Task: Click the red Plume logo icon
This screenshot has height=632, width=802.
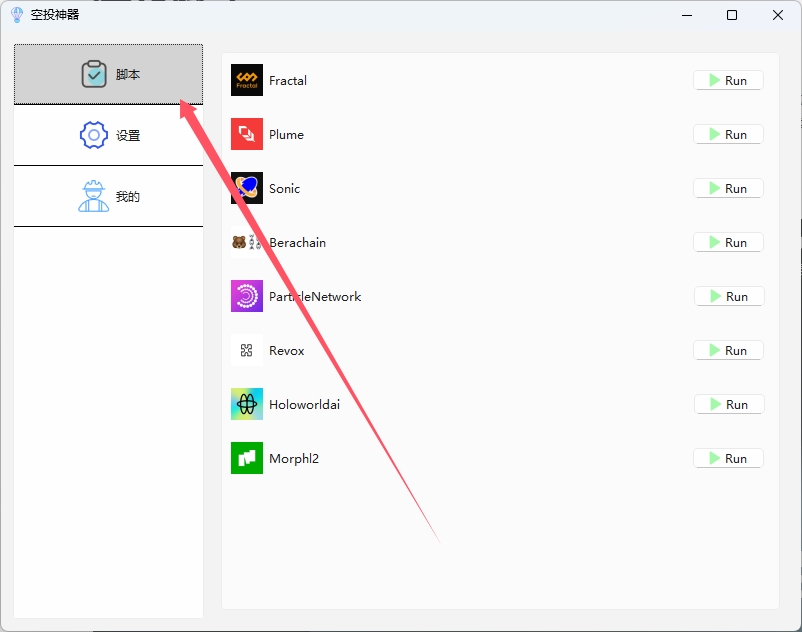Action: (x=247, y=134)
